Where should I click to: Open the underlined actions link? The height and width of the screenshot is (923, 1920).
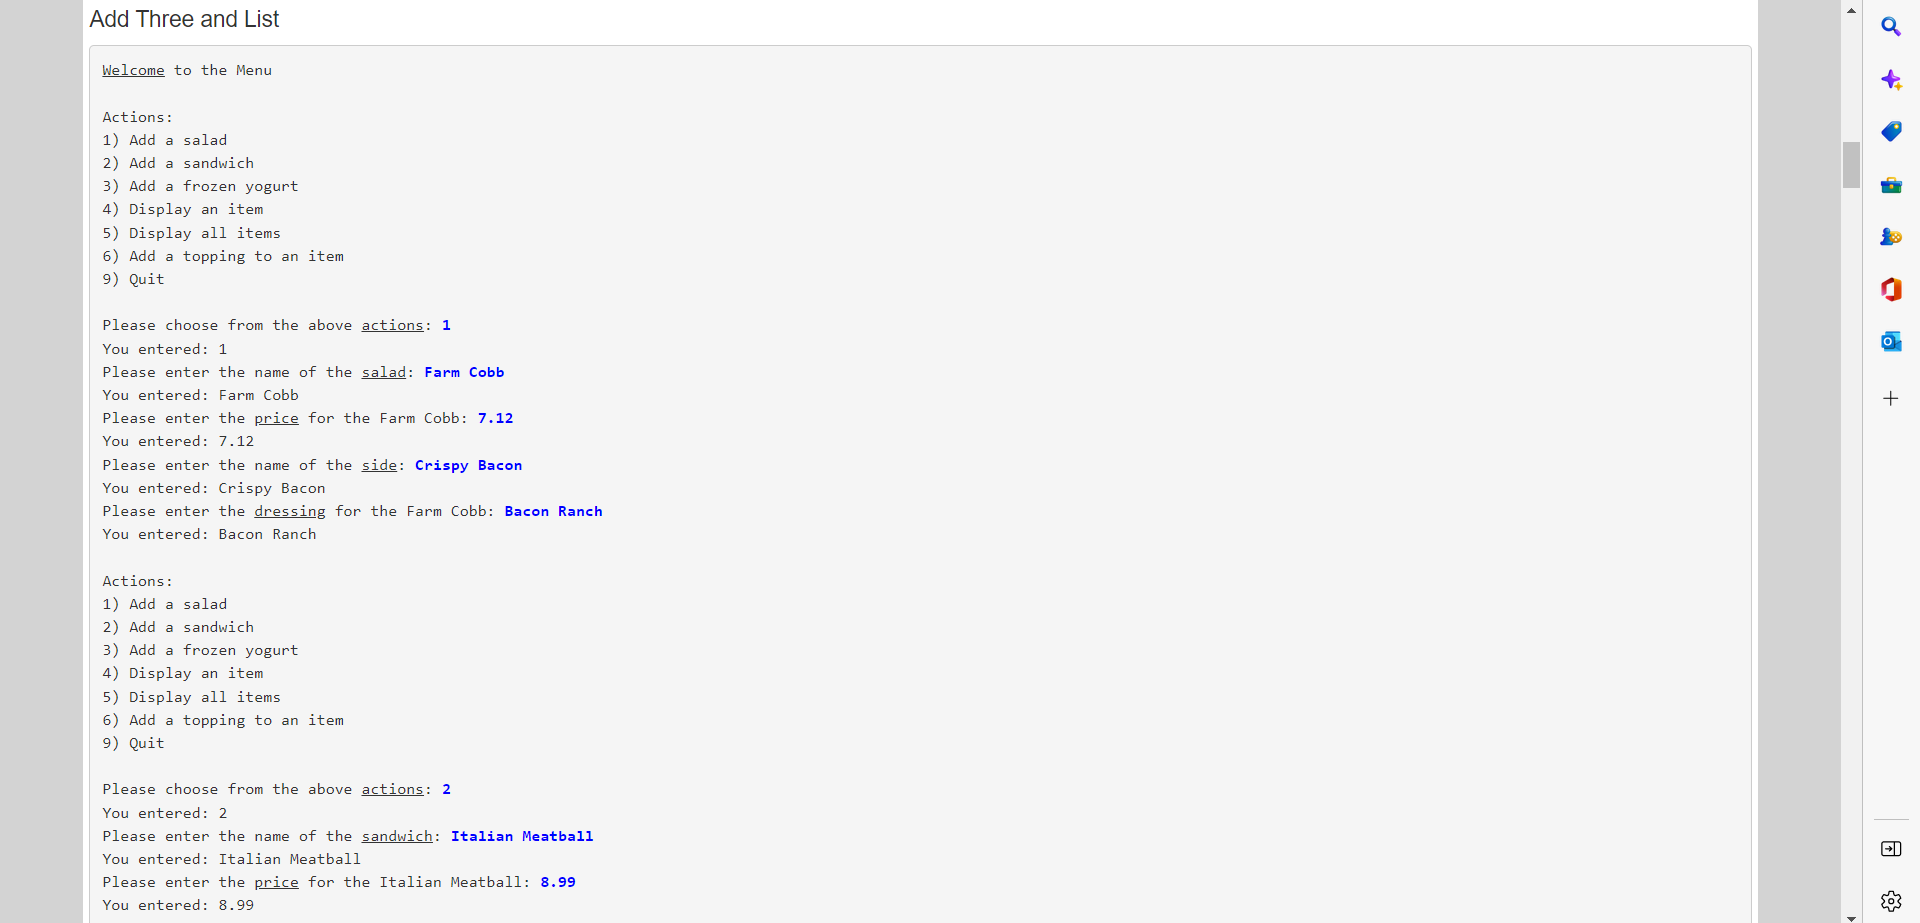point(392,325)
